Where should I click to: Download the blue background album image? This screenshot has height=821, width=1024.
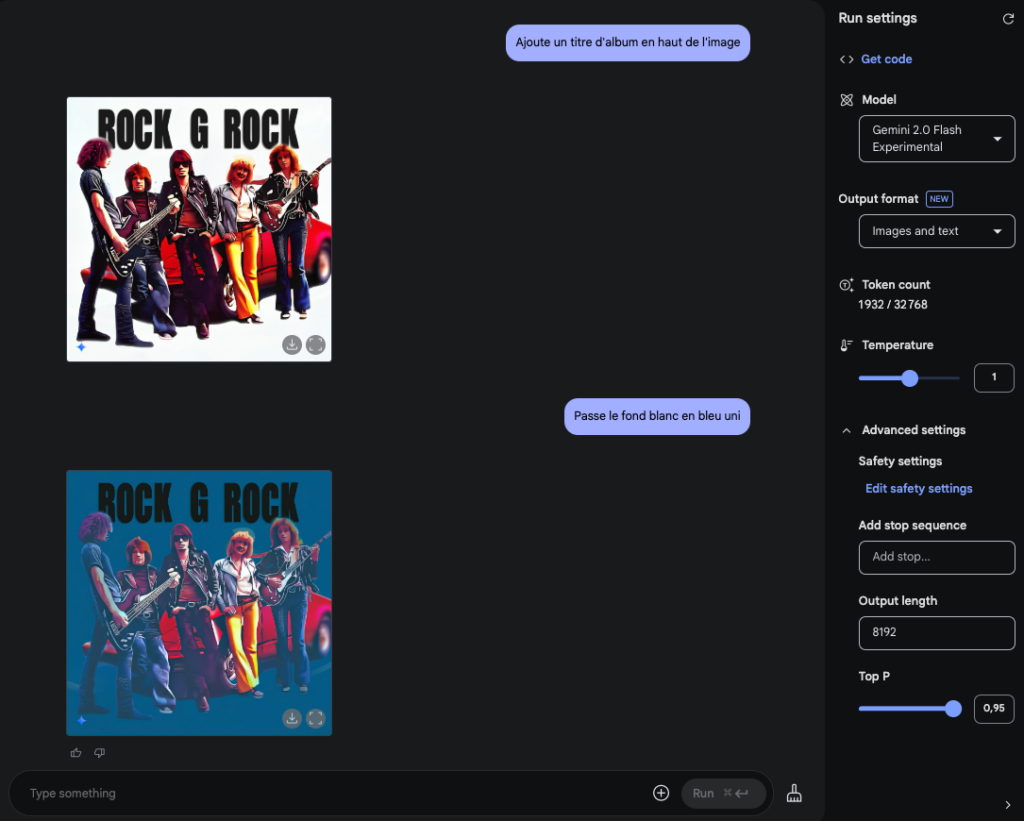click(292, 718)
